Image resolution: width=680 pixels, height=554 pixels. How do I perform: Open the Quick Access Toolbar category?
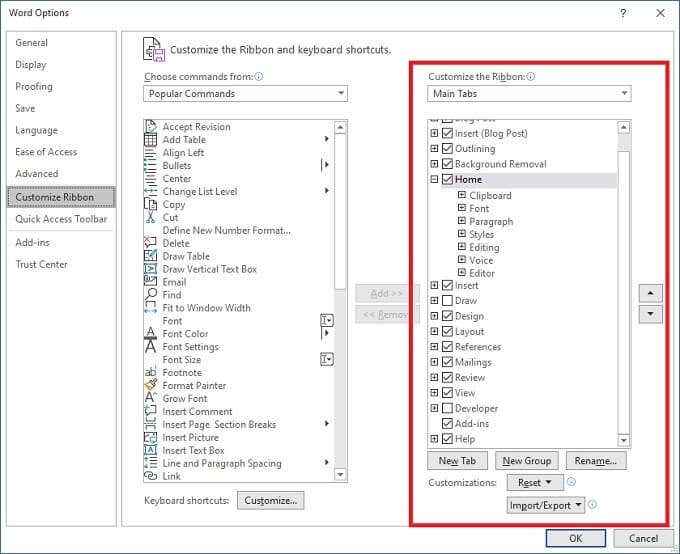click(x=61, y=219)
